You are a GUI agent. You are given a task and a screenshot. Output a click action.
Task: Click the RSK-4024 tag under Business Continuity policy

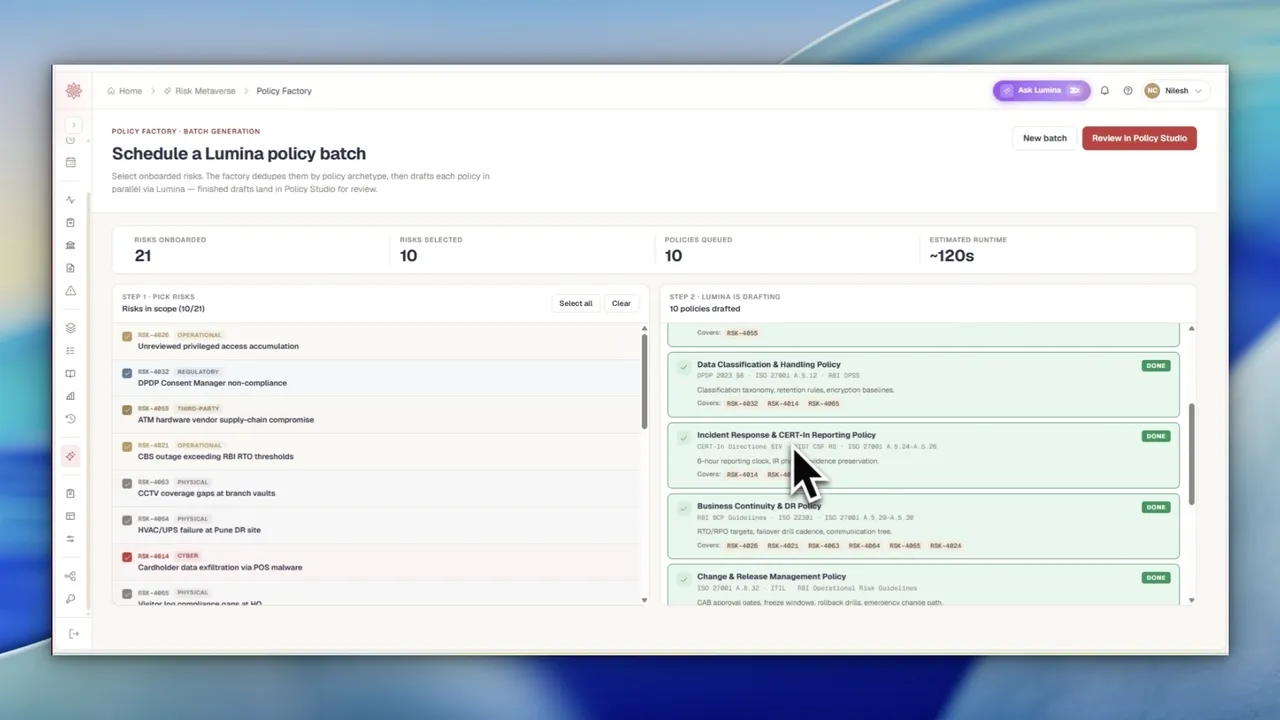[945, 546]
